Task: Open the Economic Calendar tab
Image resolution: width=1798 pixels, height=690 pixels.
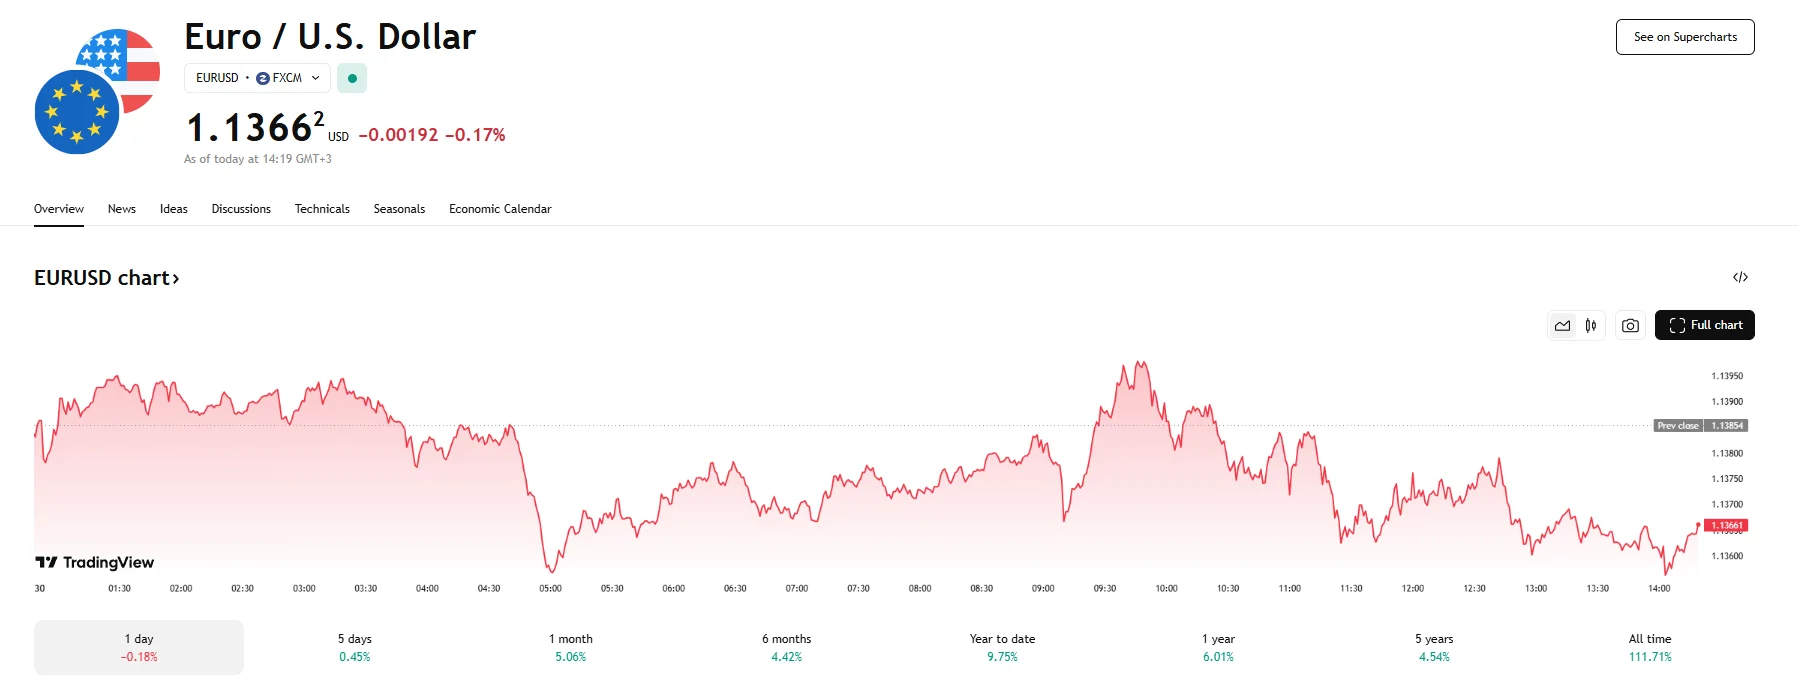Action: pyautogui.click(x=500, y=209)
